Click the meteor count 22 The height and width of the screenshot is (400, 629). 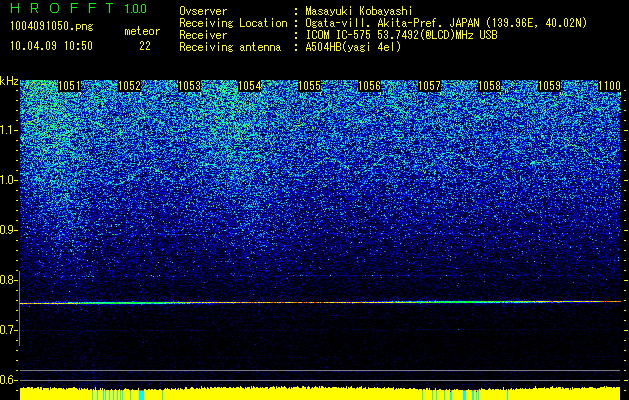(x=145, y=46)
